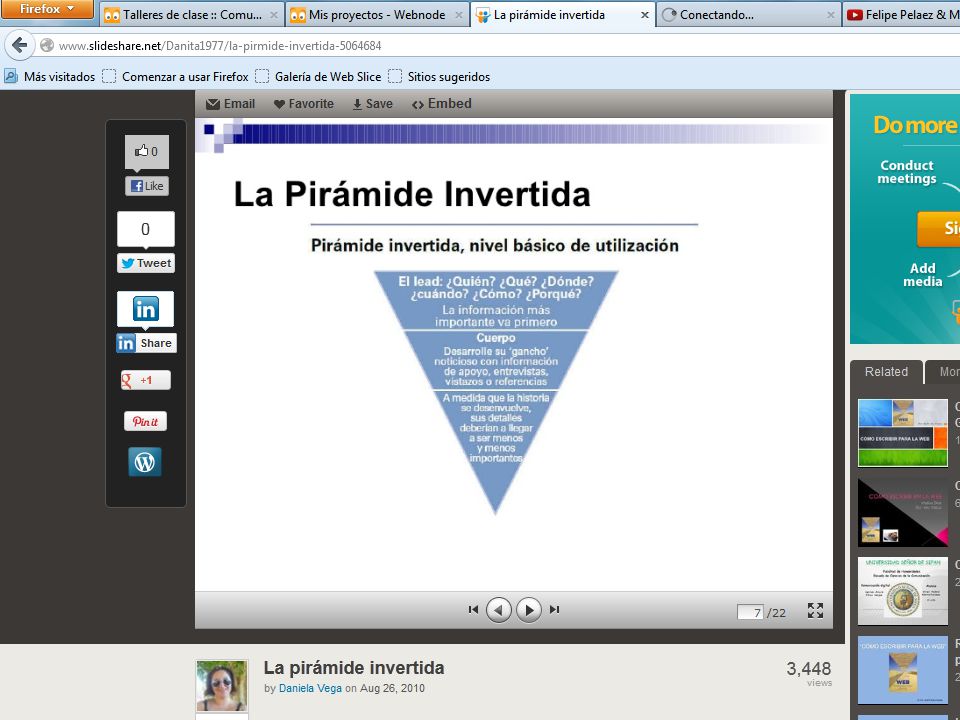Image resolution: width=960 pixels, height=720 pixels.
Task: Click the site identity globe icon
Action: tap(47, 45)
